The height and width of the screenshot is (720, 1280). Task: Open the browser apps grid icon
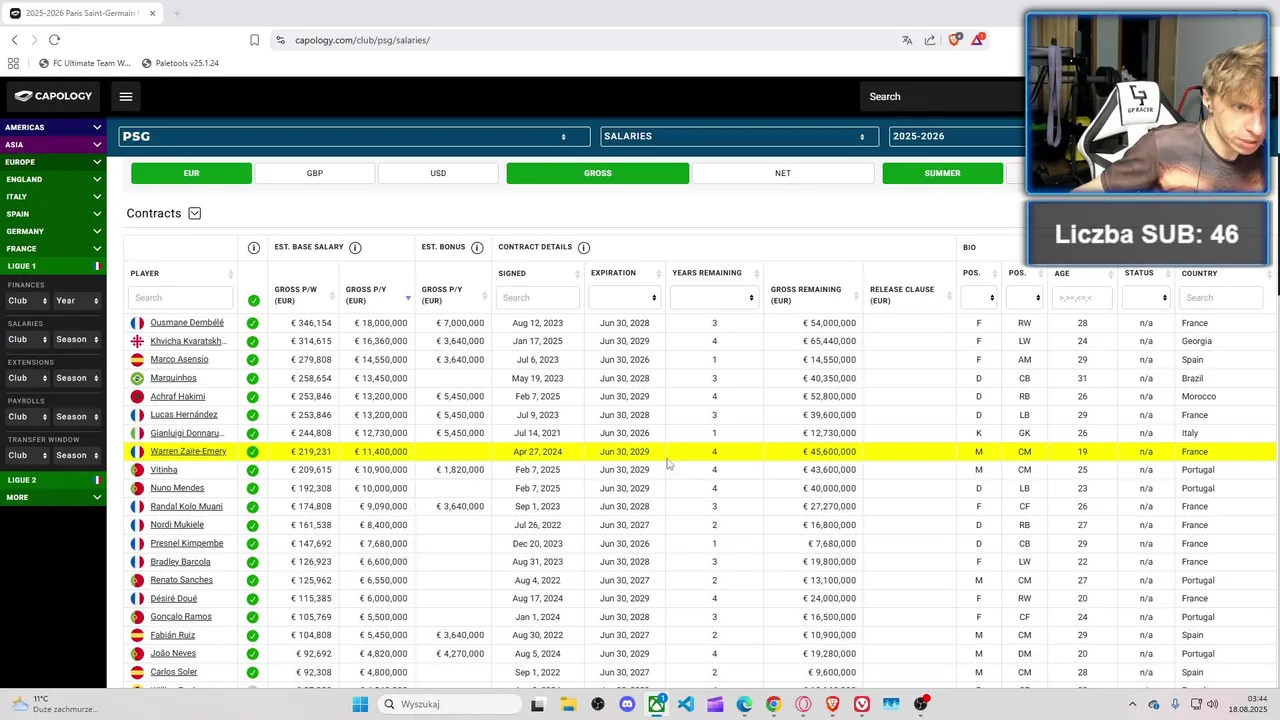click(x=13, y=63)
